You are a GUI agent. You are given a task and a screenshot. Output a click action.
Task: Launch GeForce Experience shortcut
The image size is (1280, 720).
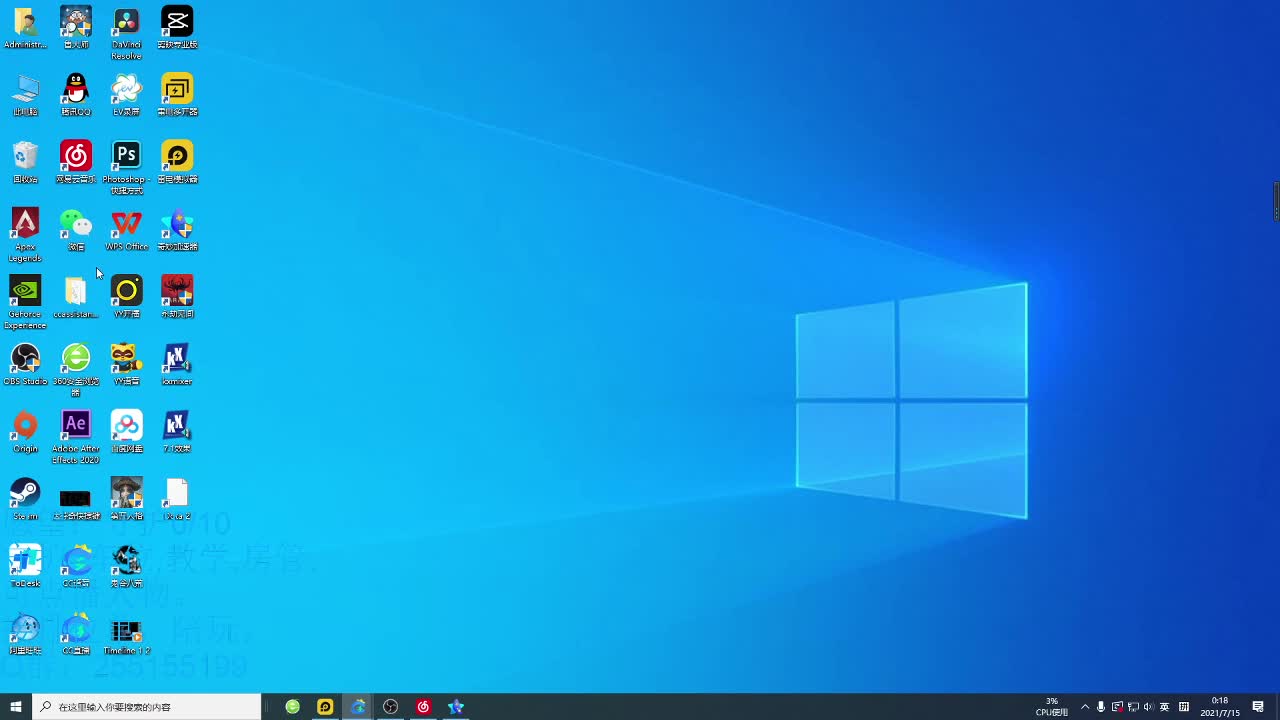(25, 302)
